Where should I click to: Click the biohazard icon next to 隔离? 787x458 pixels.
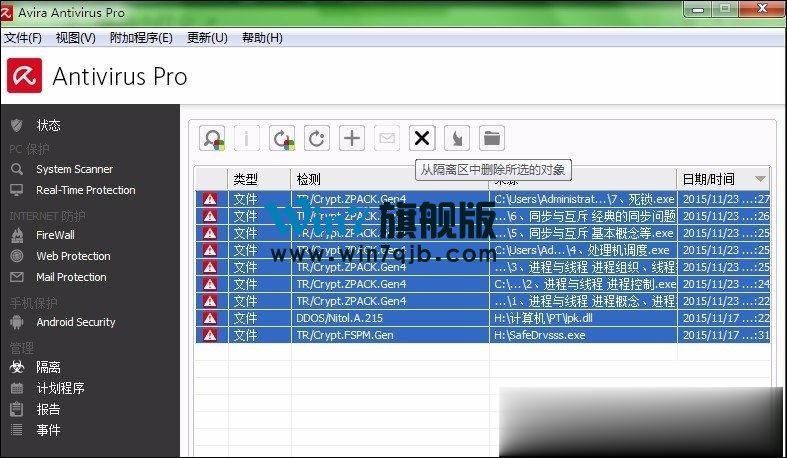pyautogui.click(x=17, y=367)
